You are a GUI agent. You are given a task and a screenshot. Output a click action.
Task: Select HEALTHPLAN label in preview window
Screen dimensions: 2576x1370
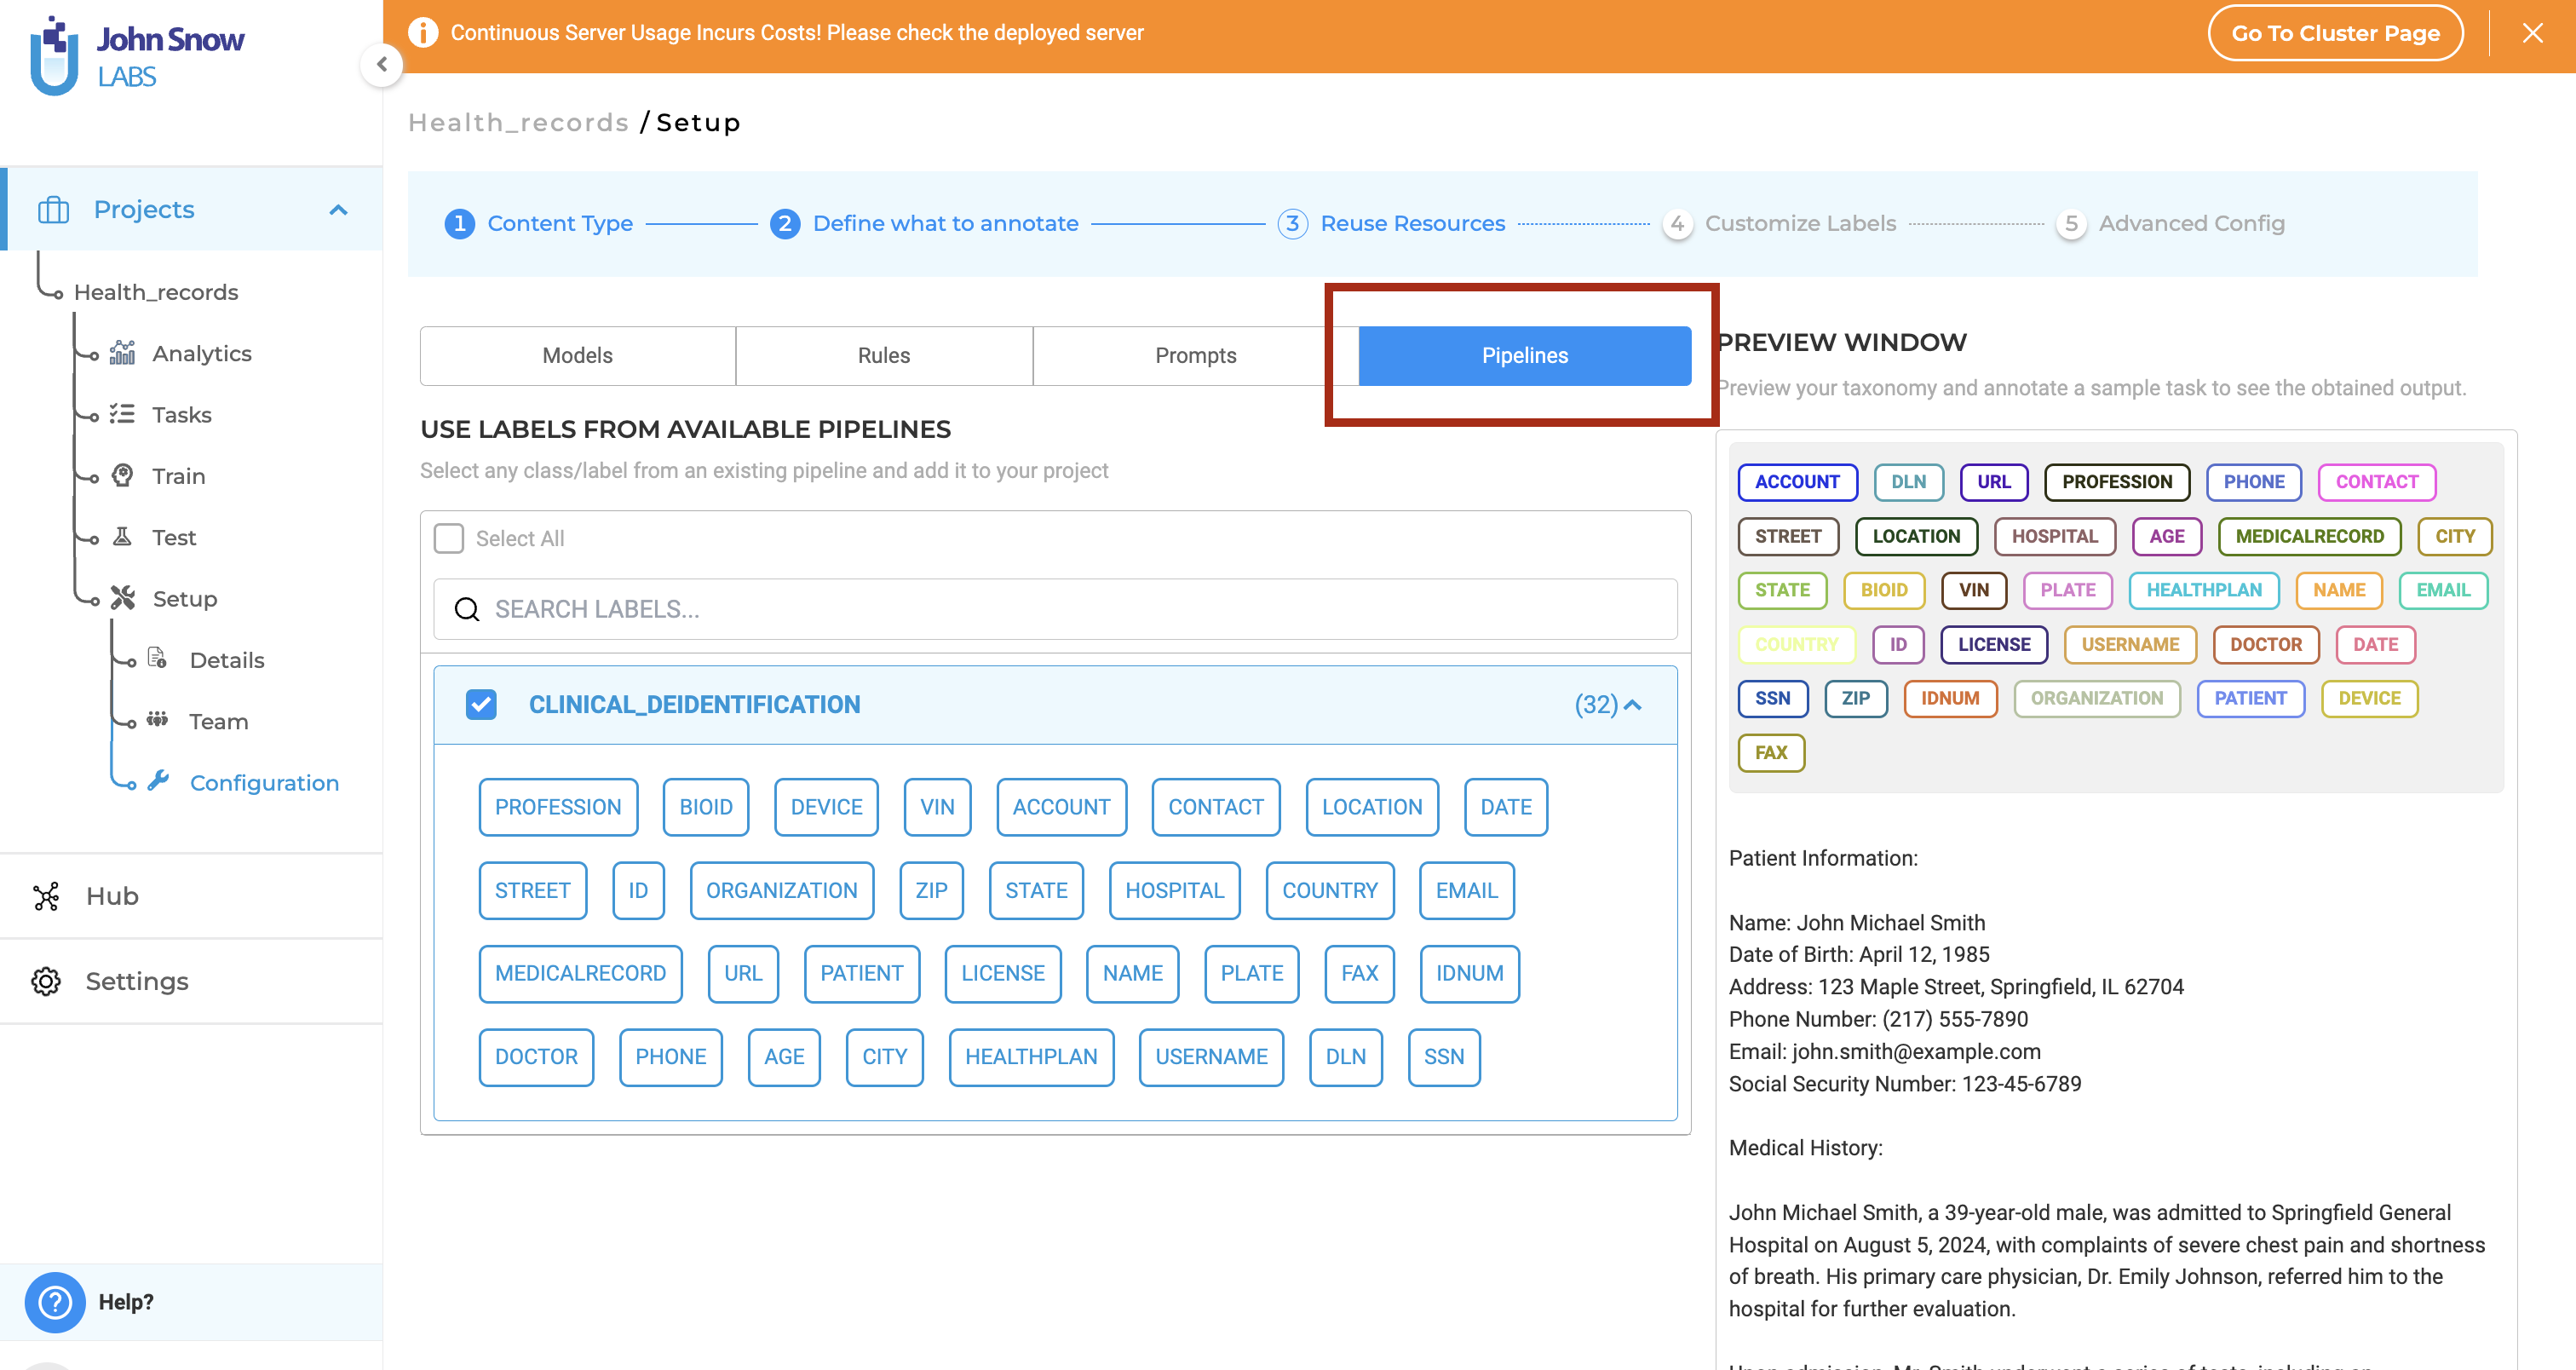2204,590
